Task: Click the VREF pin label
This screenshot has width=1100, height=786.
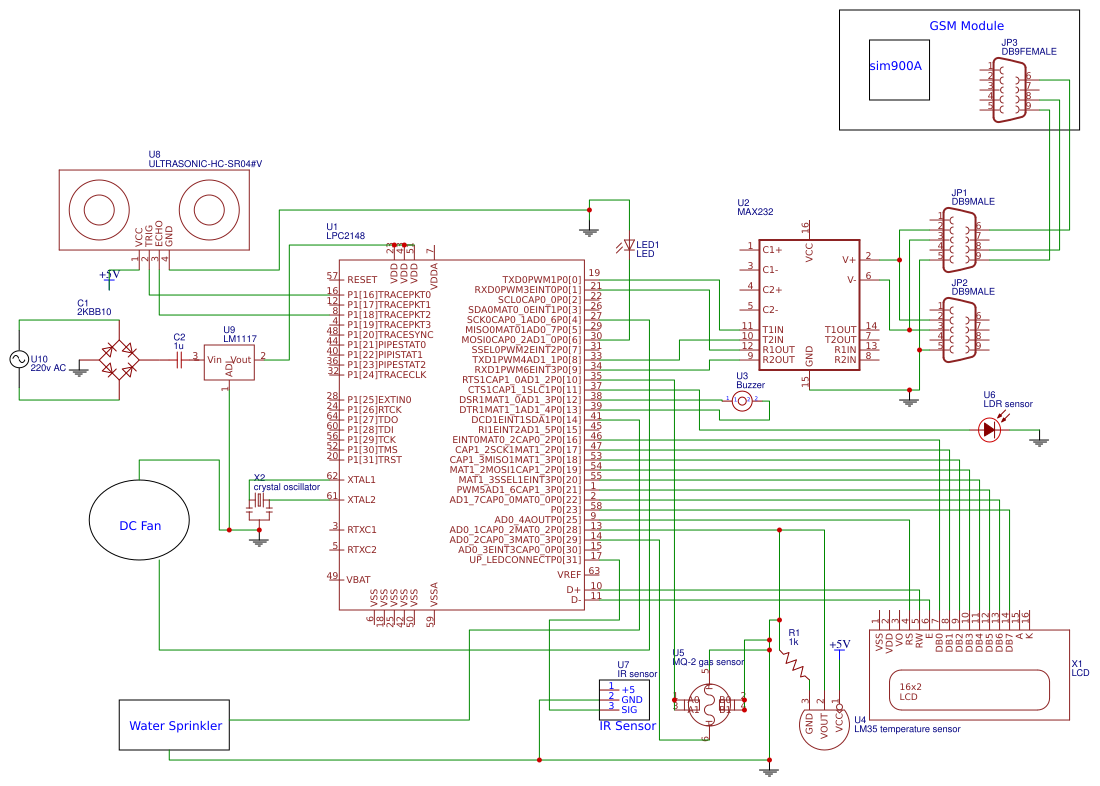Action: [569, 575]
